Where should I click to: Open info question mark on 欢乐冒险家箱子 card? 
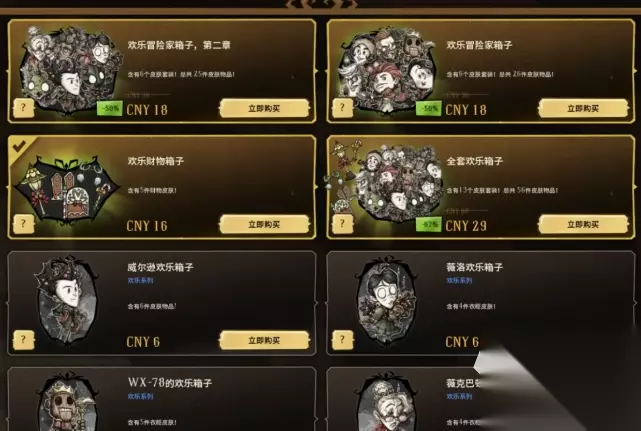coord(343,108)
